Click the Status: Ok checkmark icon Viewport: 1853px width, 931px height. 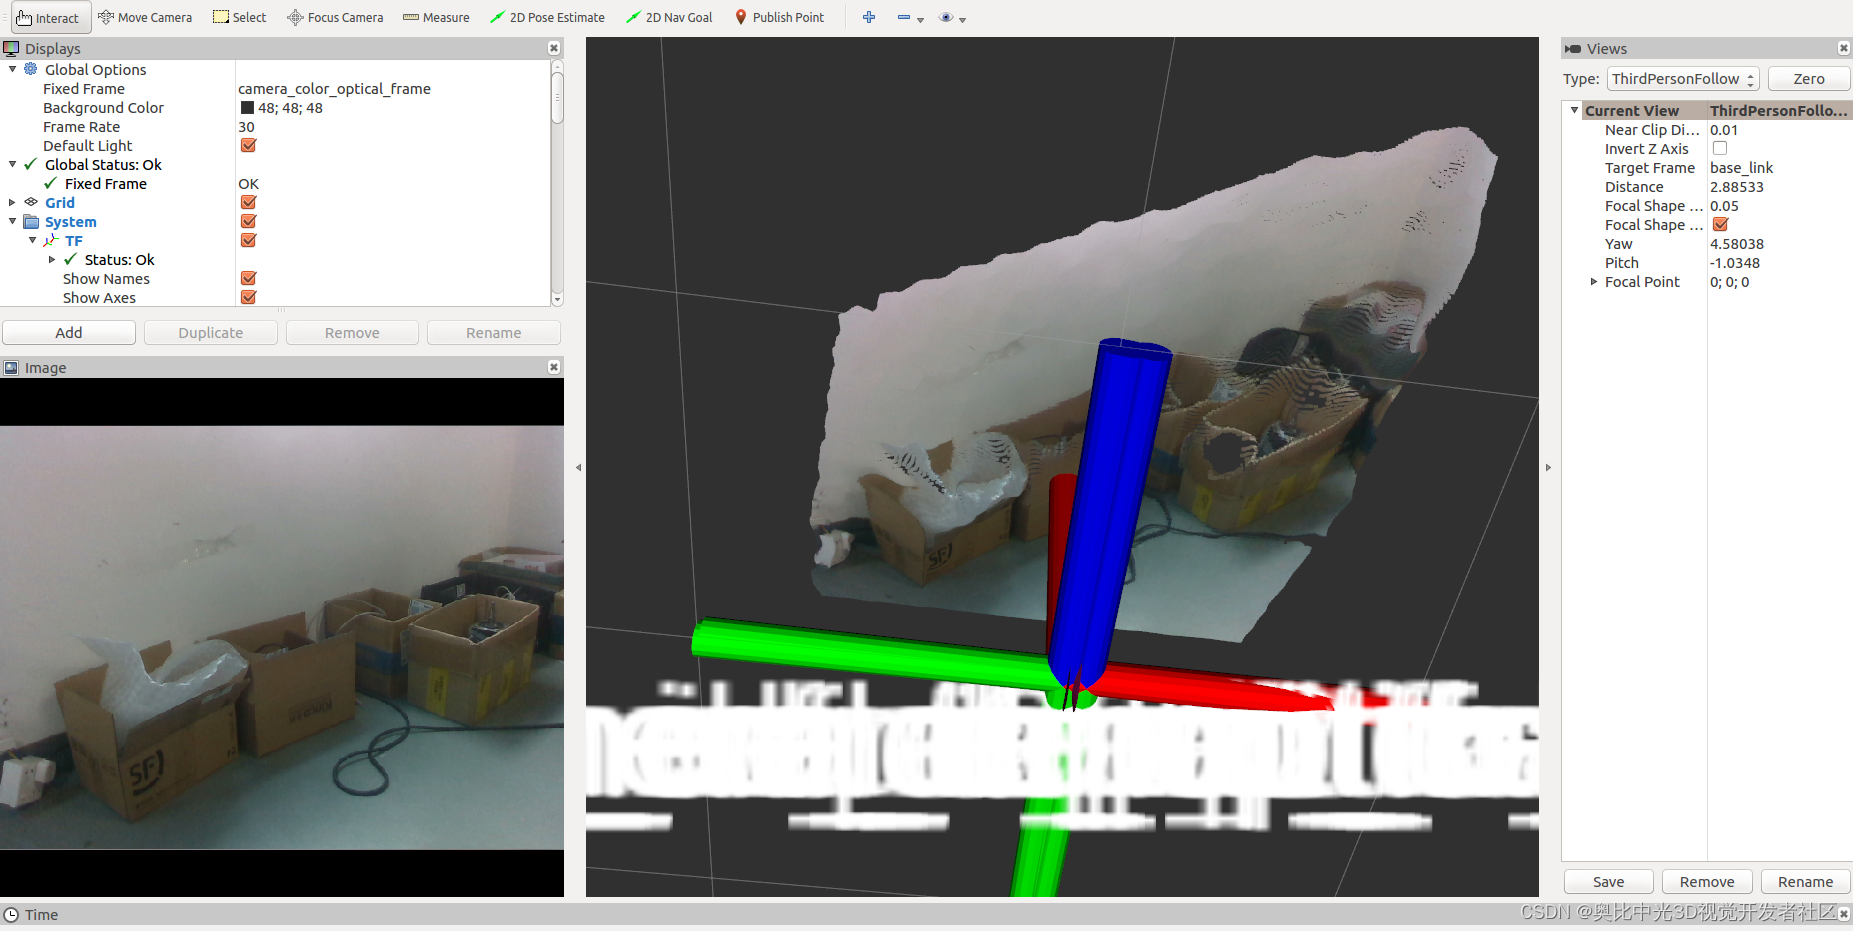tap(70, 259)
